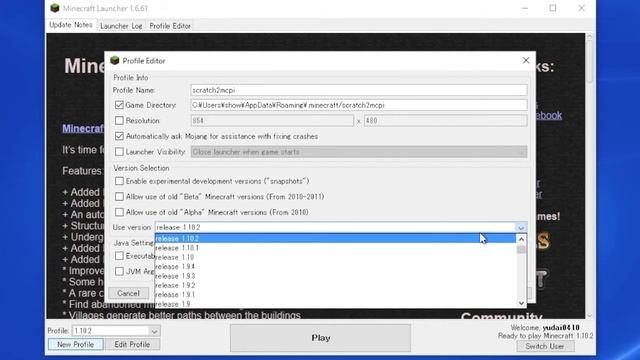Click the Game Directory path field
Screen dimensions: 640x360
click(x=359, y=105)
